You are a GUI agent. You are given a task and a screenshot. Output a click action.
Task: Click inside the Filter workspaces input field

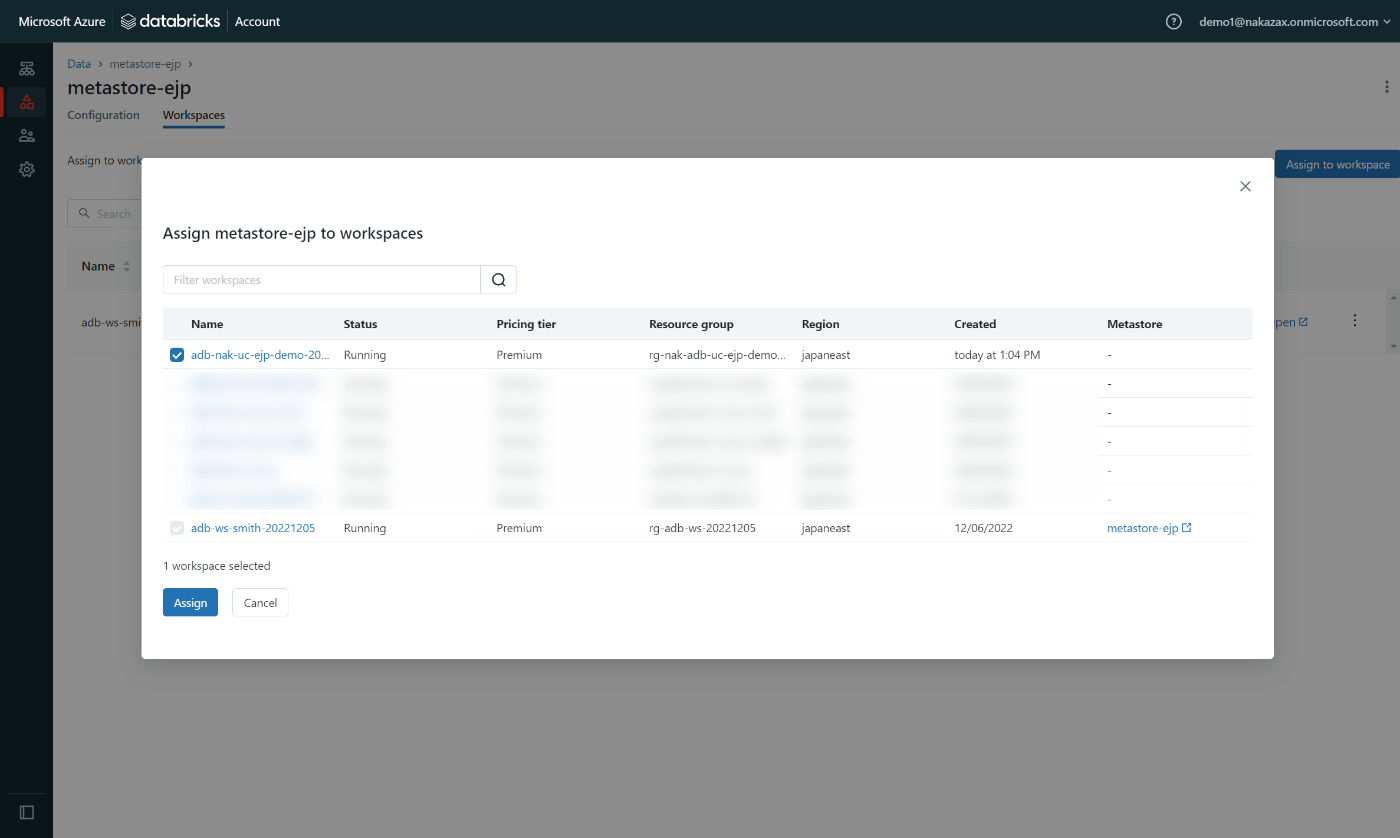coord(320,279)
